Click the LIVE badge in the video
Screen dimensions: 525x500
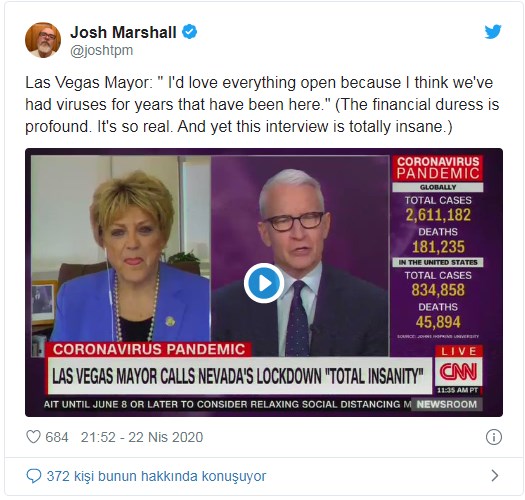point(459,351)
